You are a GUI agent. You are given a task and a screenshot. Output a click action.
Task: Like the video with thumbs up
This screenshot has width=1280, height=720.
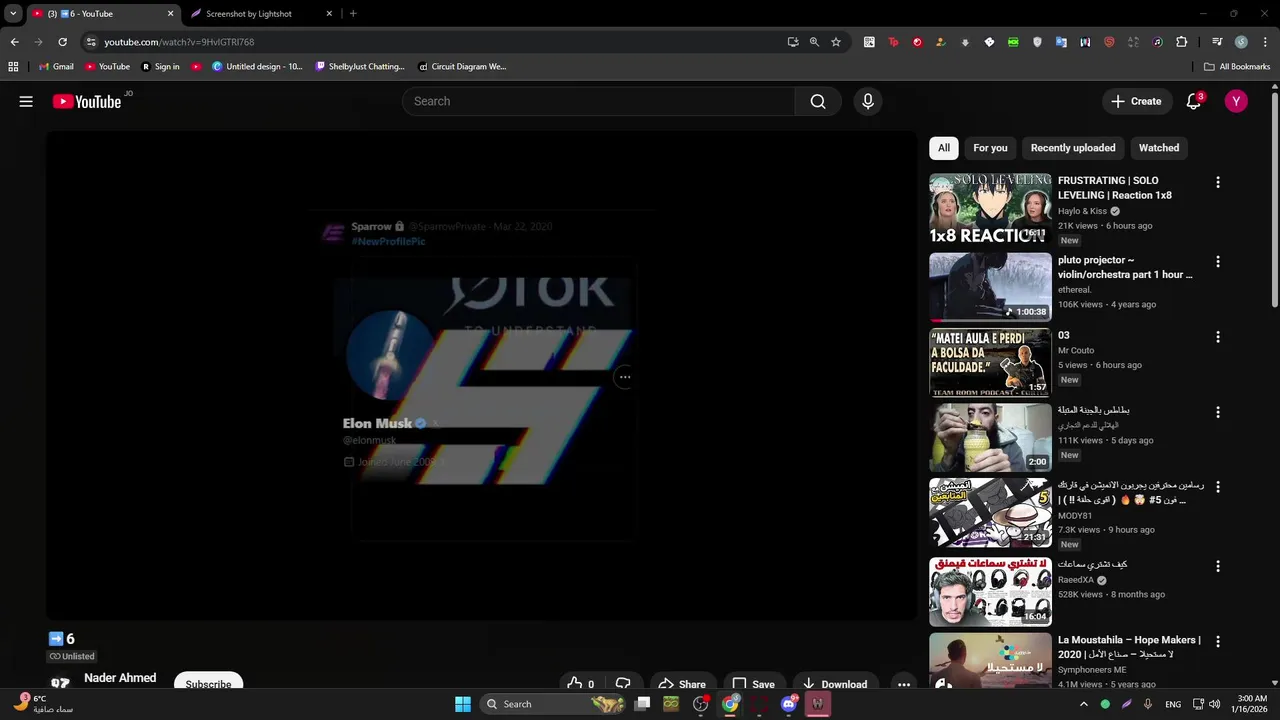coord(580,684)
